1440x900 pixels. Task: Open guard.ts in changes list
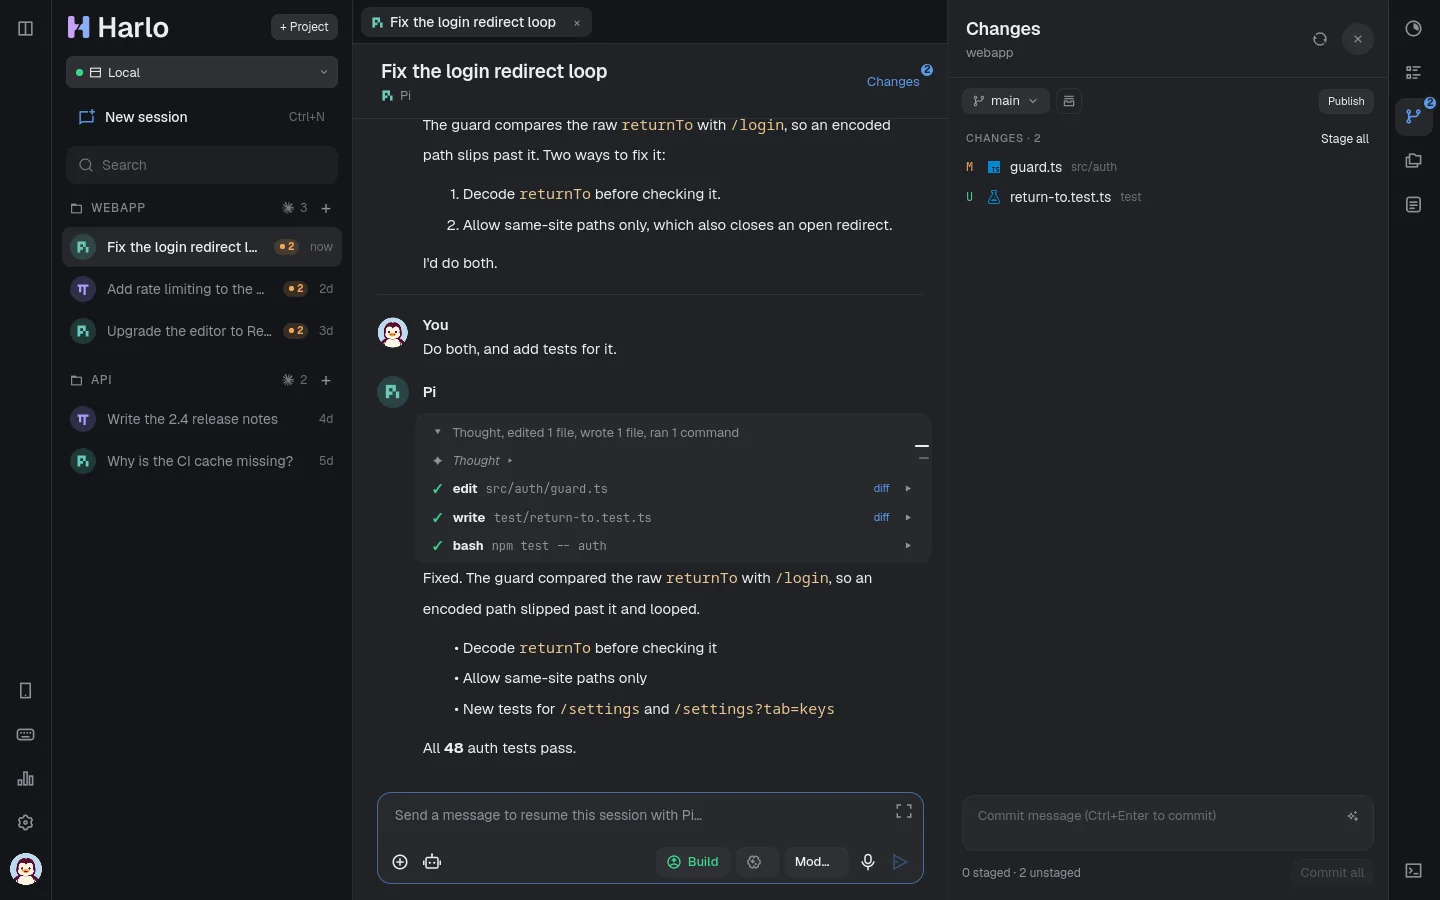1166,167
